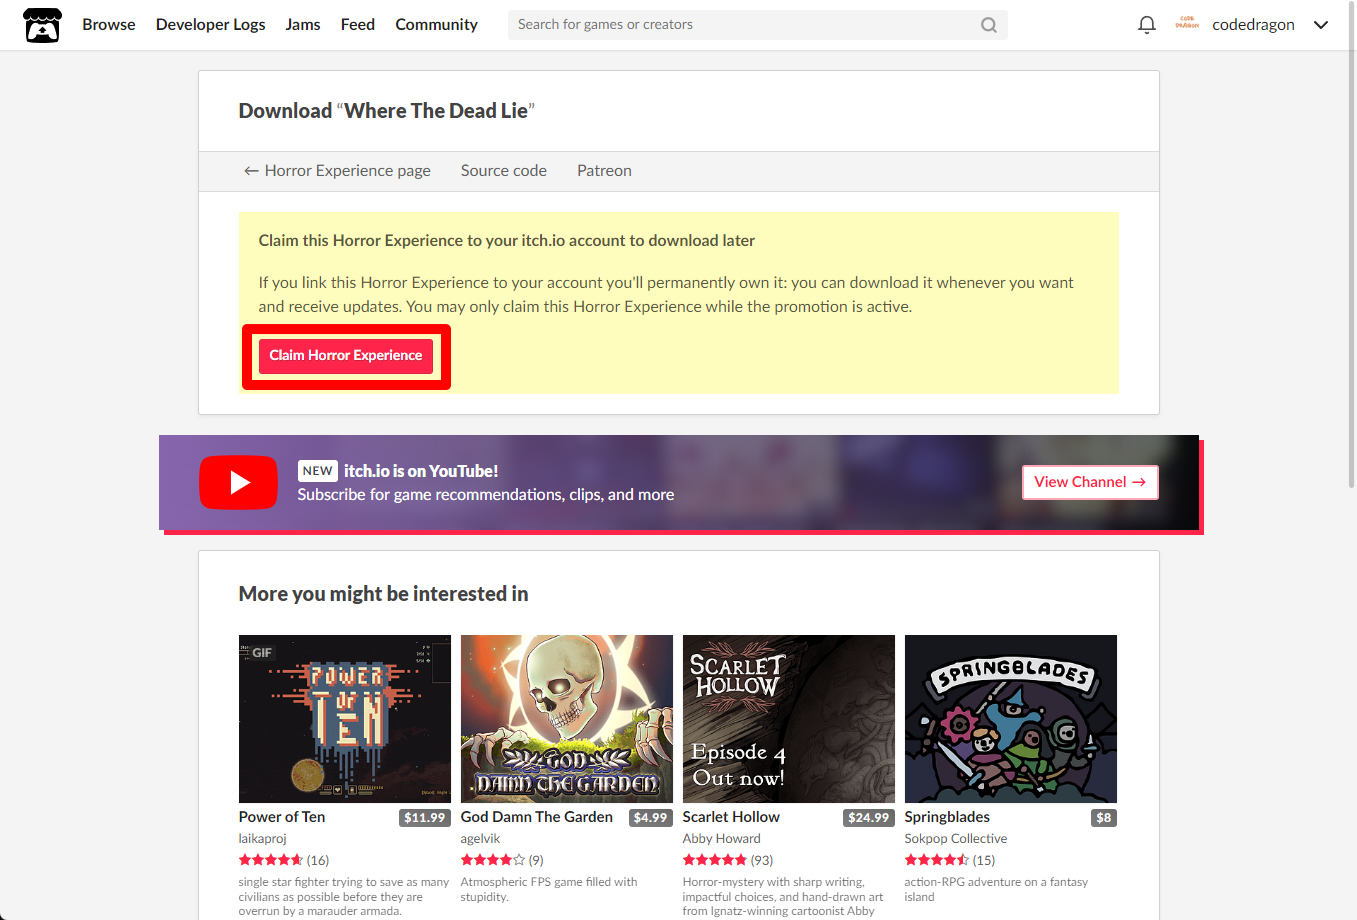Click the $24.99 price tag

tap(868, 818)
